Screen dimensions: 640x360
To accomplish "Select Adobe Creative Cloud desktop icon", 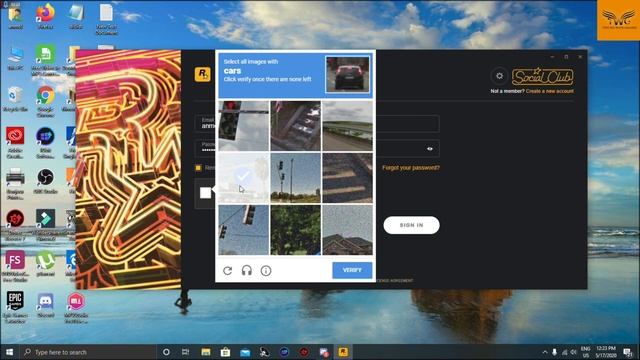I will point(15,142).
